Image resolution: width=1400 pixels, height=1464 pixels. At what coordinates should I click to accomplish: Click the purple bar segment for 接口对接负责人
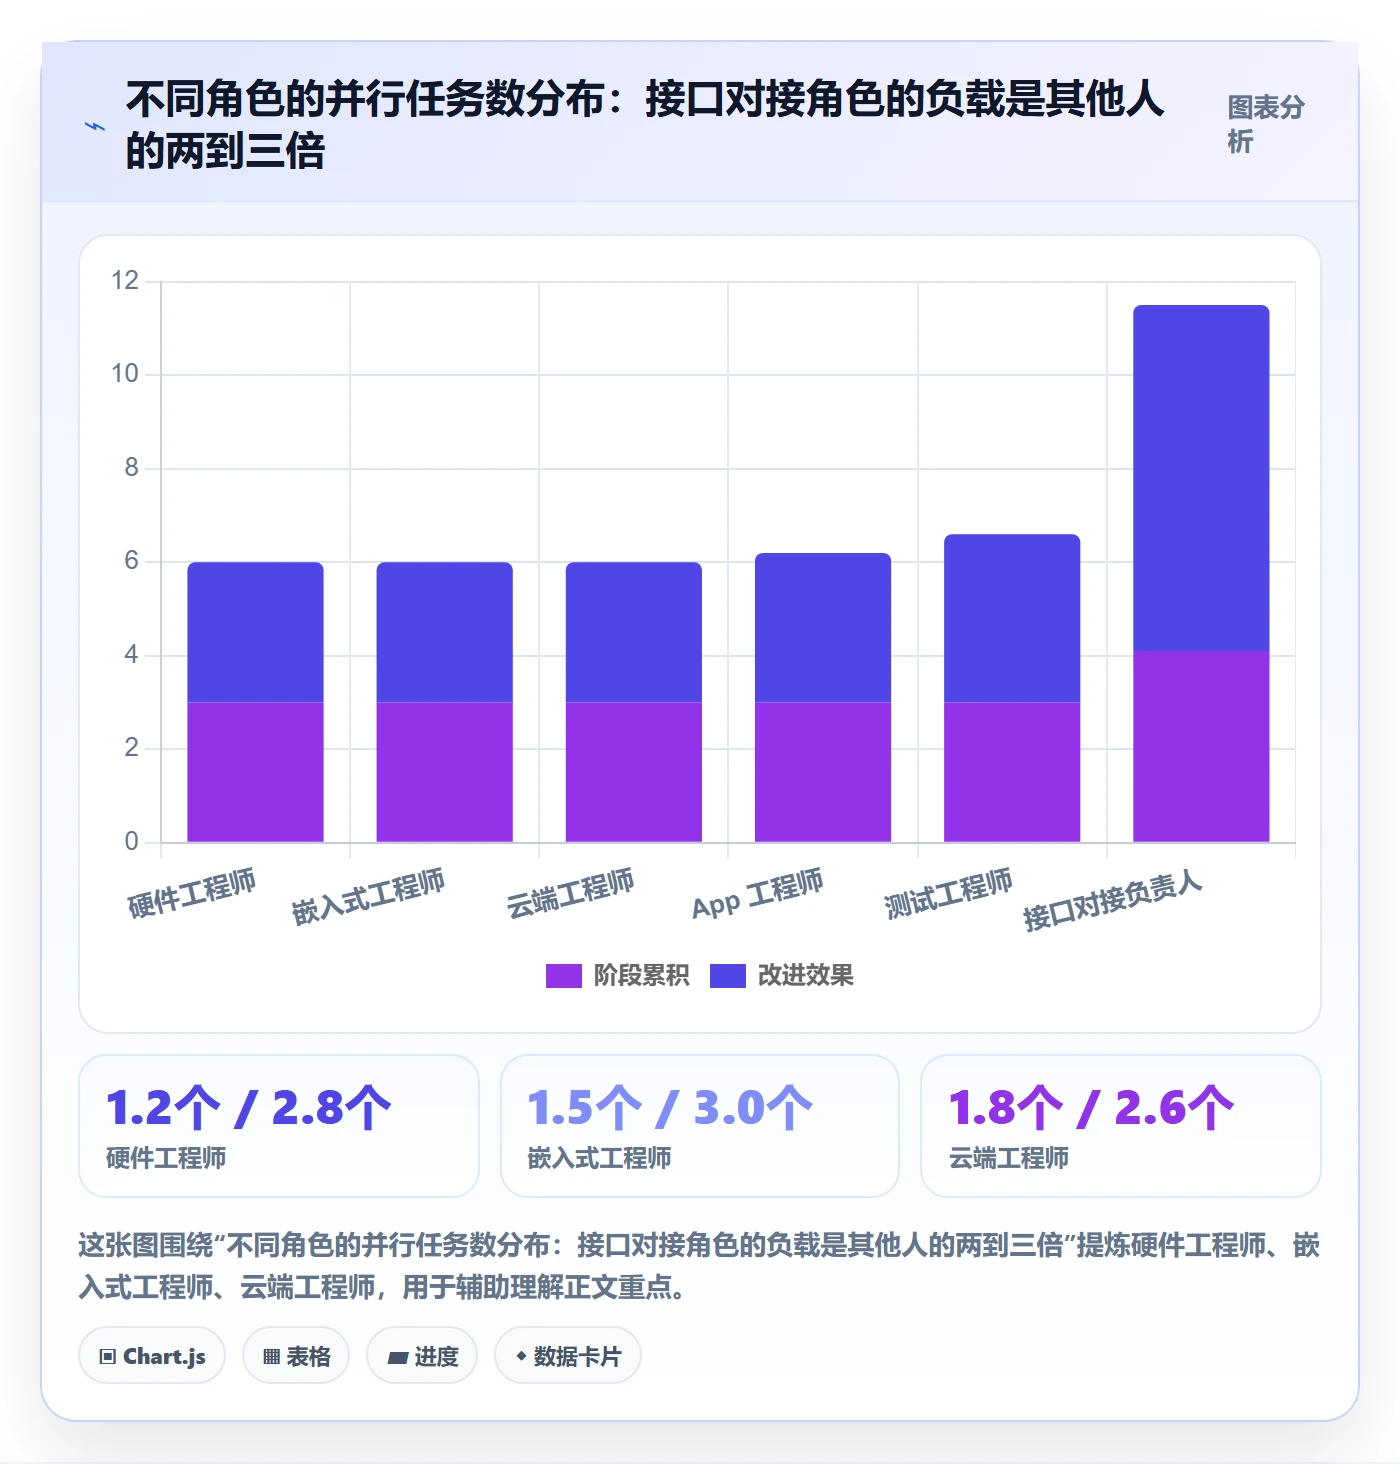1201,747
